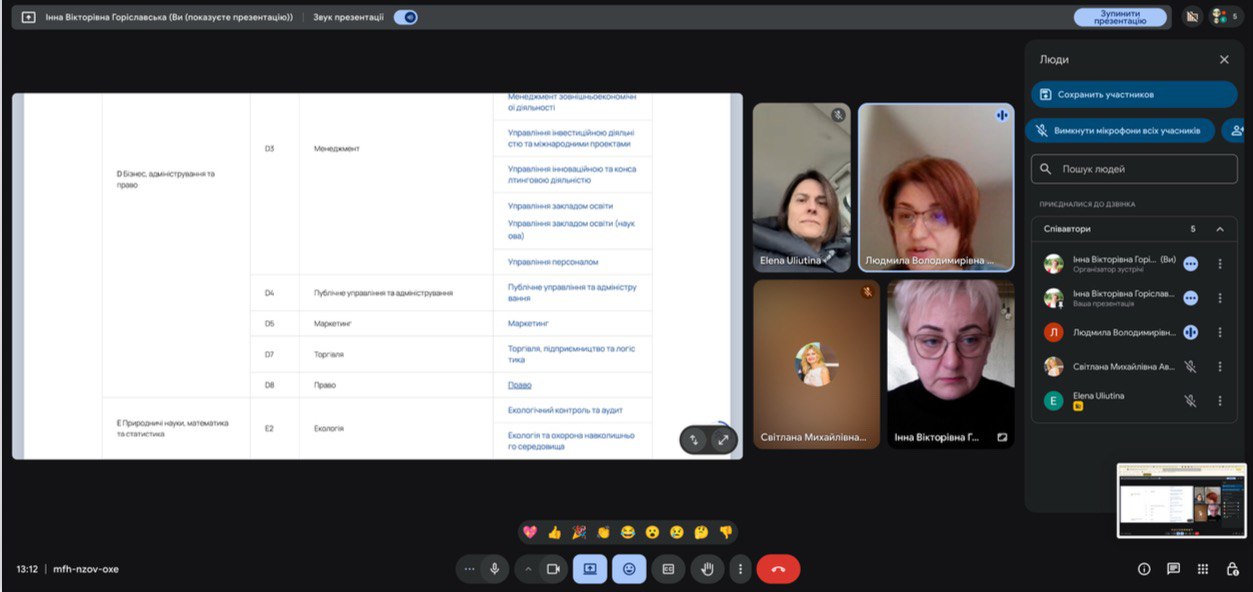Open the three-dot more options menu in toolbar
Image resolution: width=1253 pixels, height=592 pixels.
[740, 569]
